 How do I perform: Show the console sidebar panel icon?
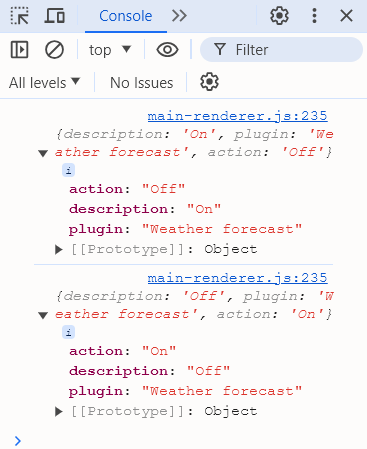[20, 50]
